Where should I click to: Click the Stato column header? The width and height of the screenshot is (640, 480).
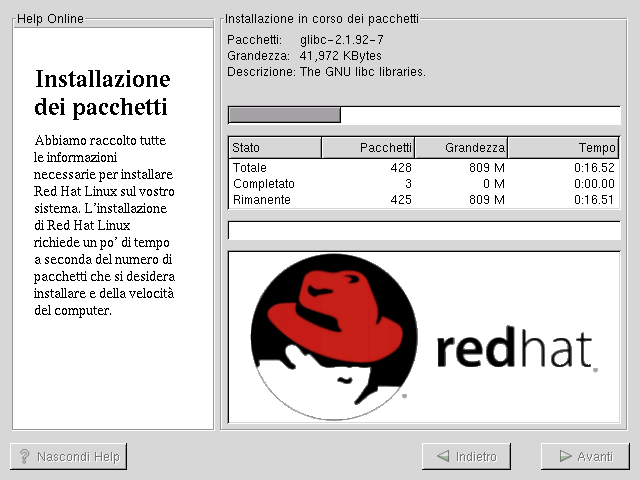point(275,148)
